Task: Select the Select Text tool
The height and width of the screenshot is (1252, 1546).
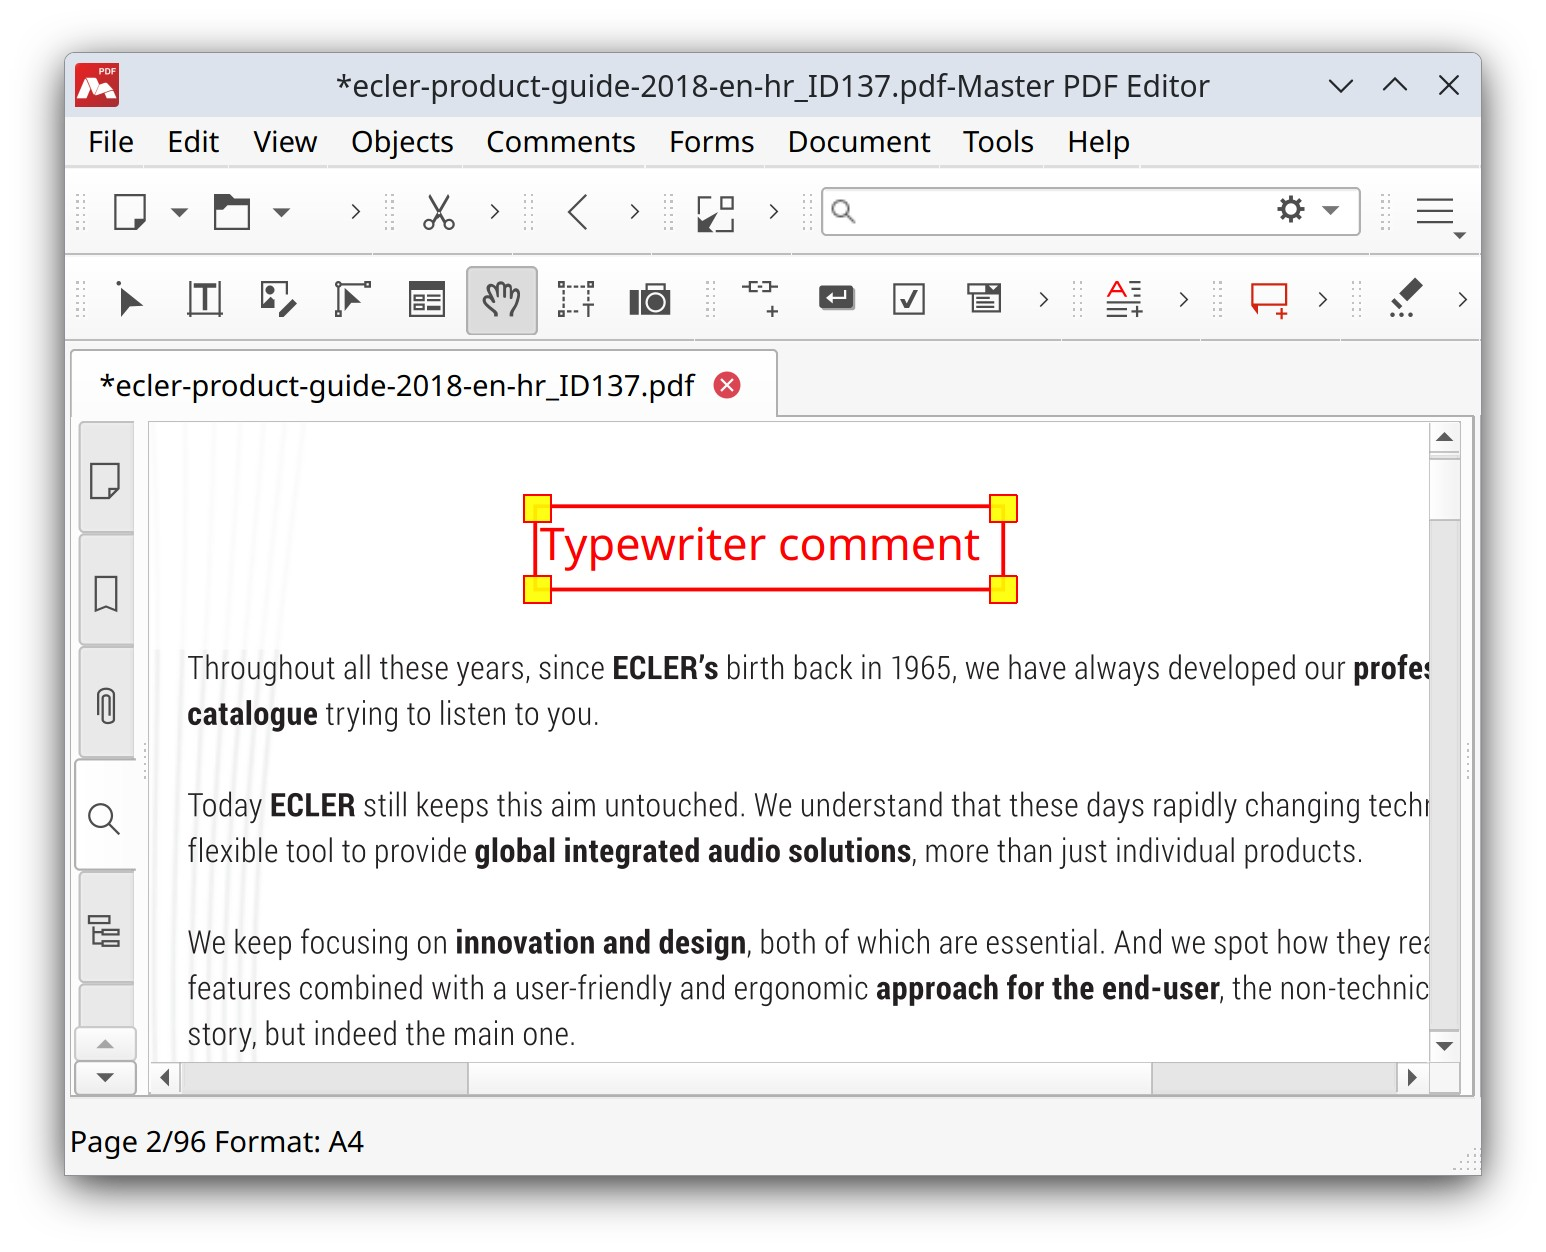Action: pyautogui.click(x=576, y=300)
